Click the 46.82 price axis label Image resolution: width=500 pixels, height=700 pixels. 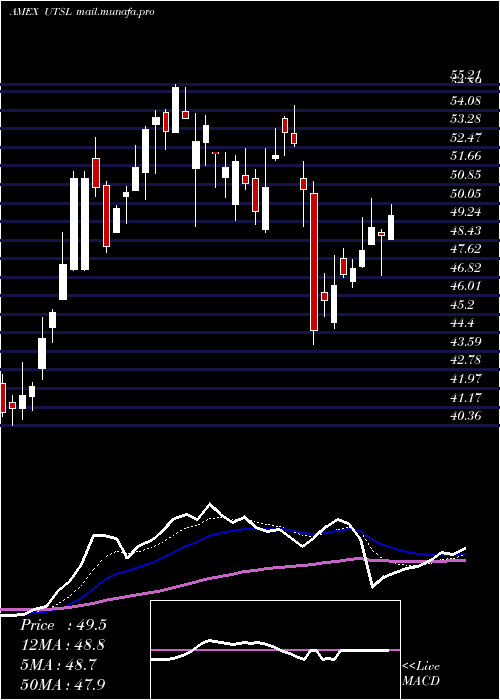[x=466, y=268]
